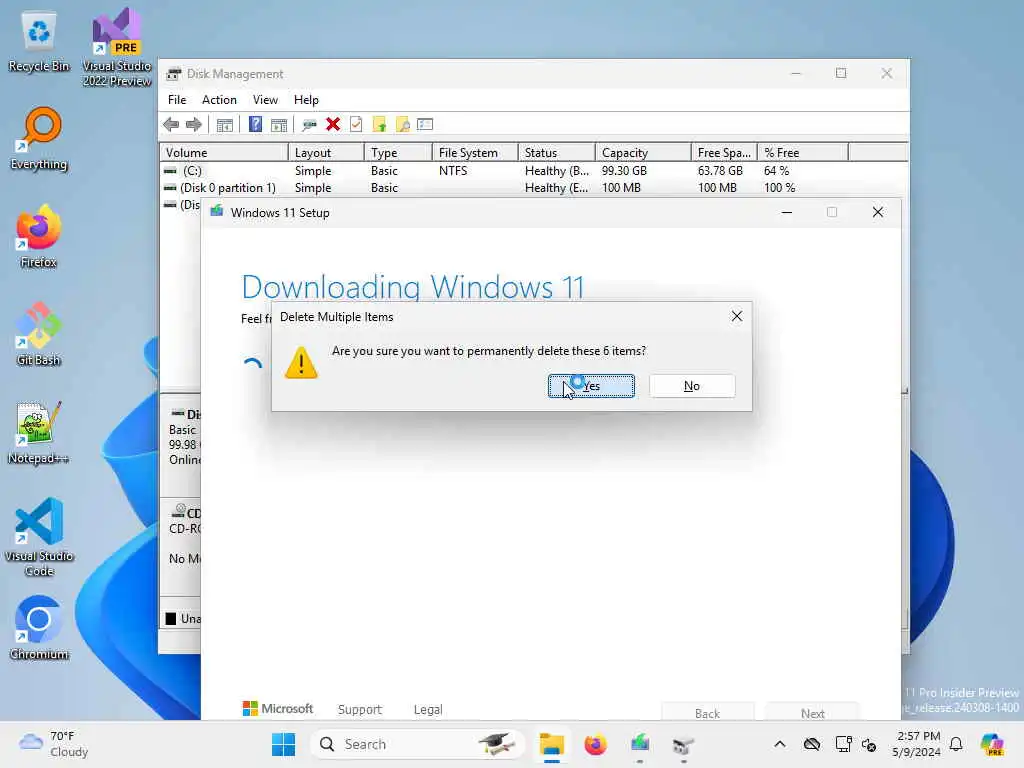The height and width of the screenshot is (768, 1024).
Task: Open the File menu in Disk Management
Action: [x=177, y=100]
